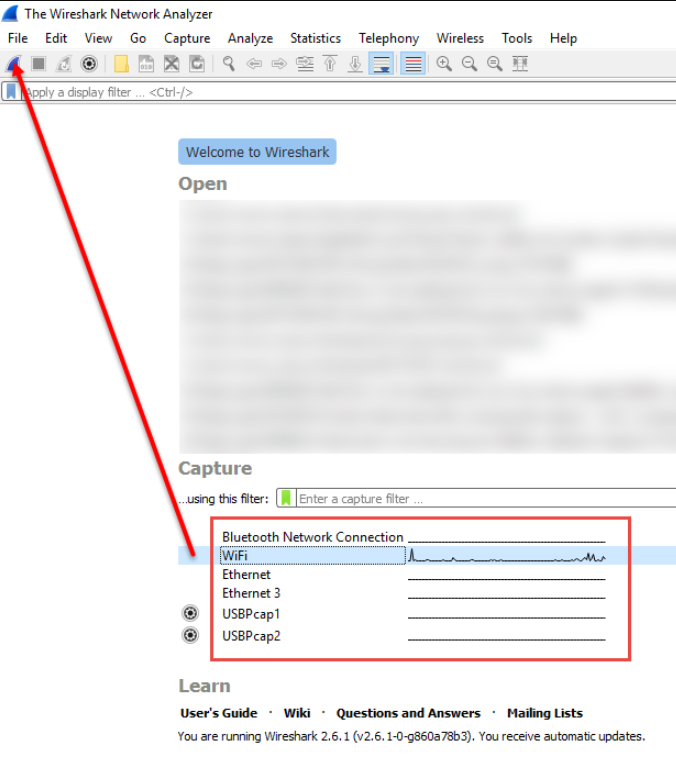The image size is (676, 773).
Task: Open capture options gear icon in toolbar
Action: pos(89,64)
